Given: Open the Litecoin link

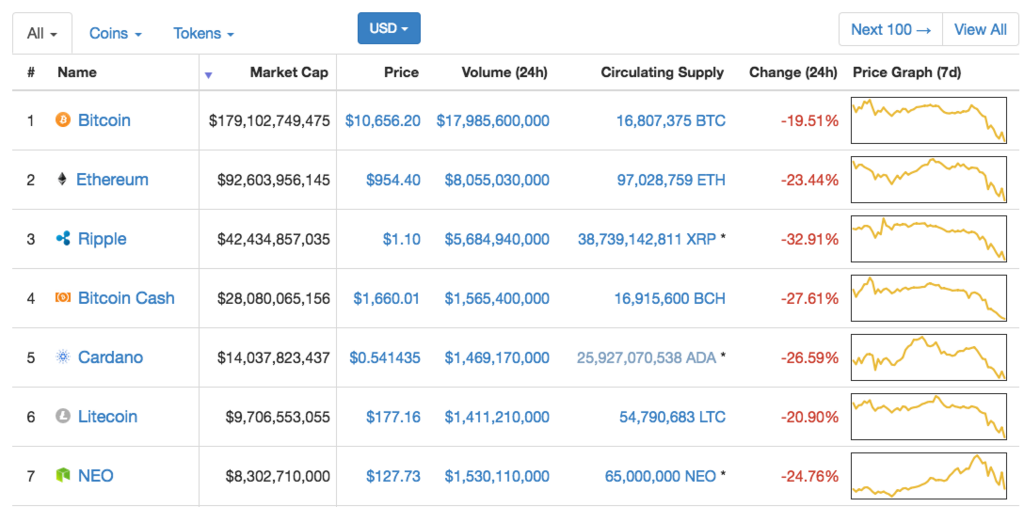Looking at the screenshot, I should (108, 417).
